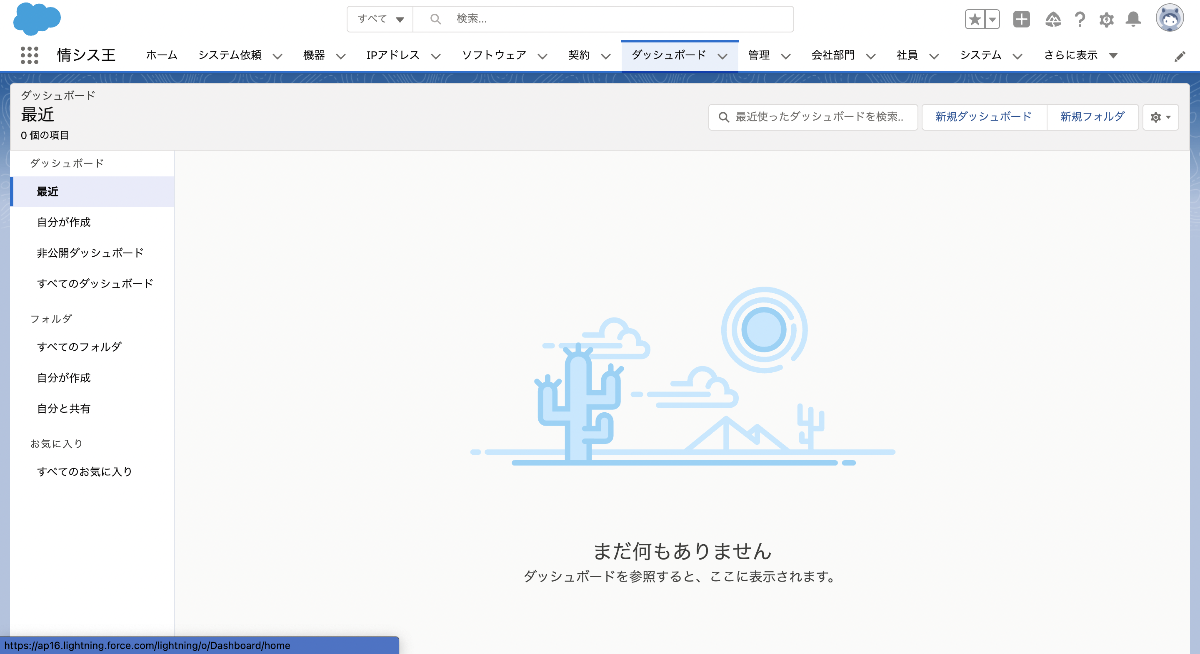
Task: Select 非公開ダッシュボード in the sidebar
Action: (92, 253)
